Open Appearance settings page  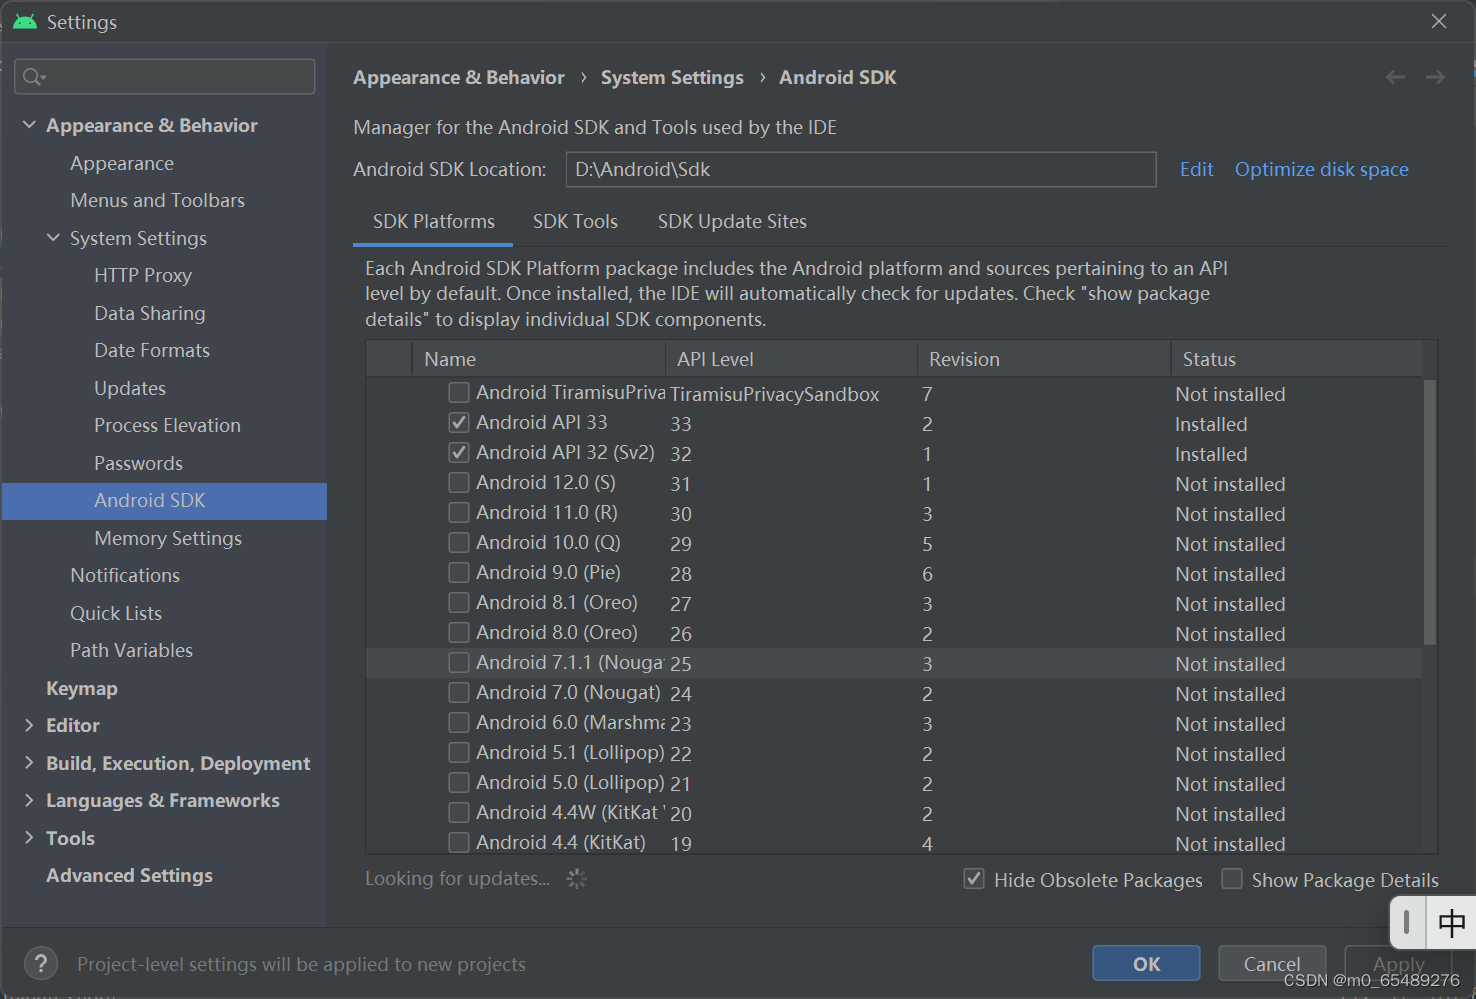(x=122, y=163)
